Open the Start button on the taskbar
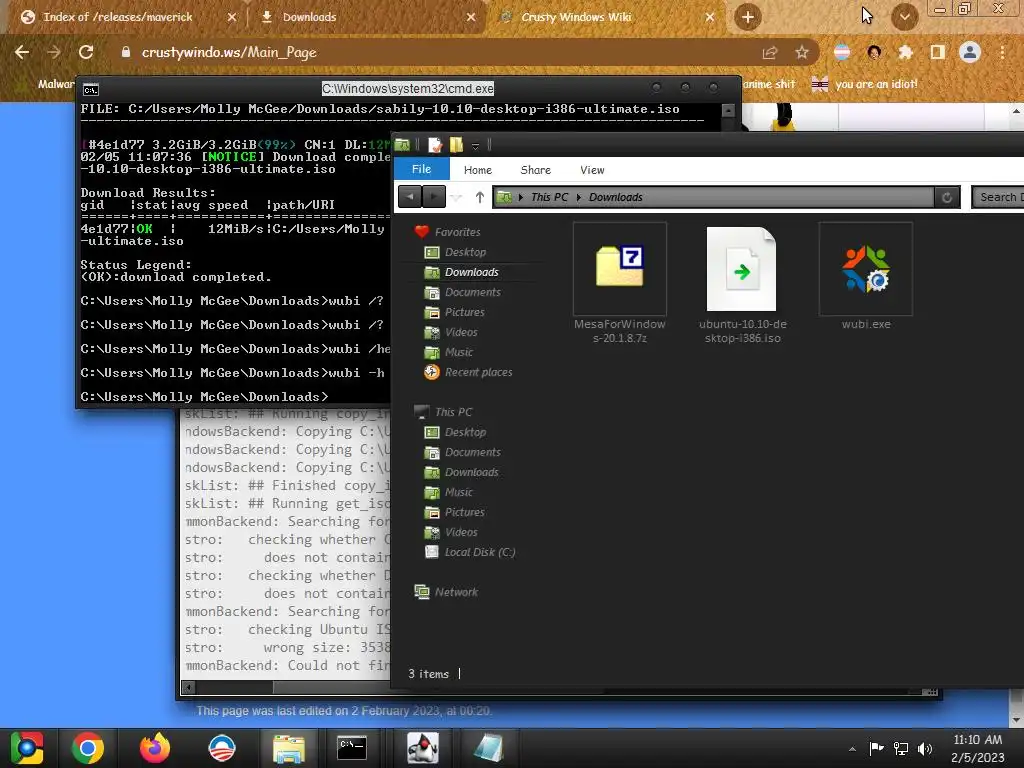Screen dimensions: 1024x768 pyautogui.click(x=26, y=748)
